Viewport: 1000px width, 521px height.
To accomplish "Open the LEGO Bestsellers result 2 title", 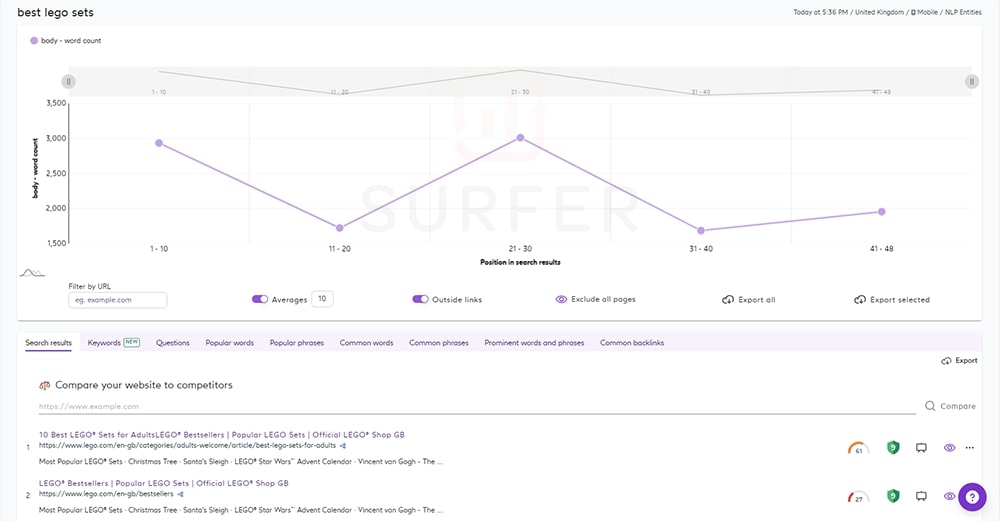I will click(164, 483).
